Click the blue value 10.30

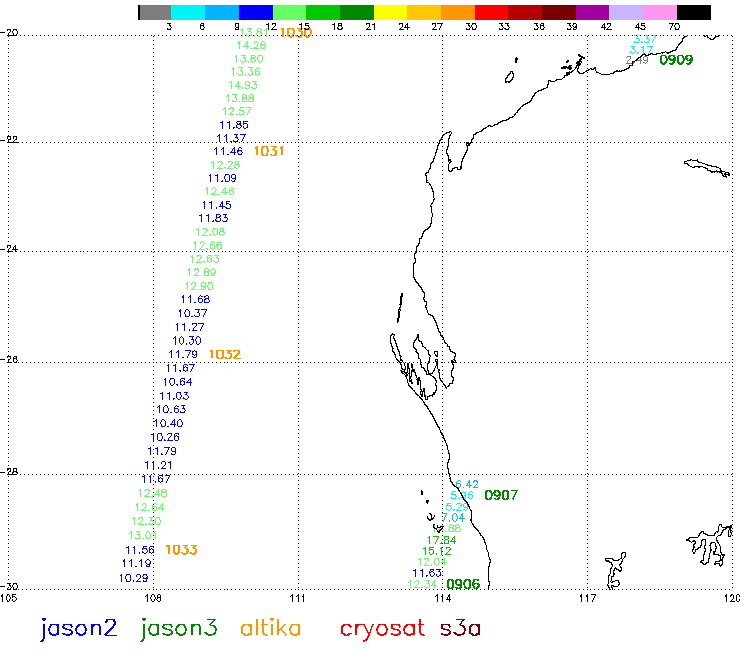tap(187, 341)
